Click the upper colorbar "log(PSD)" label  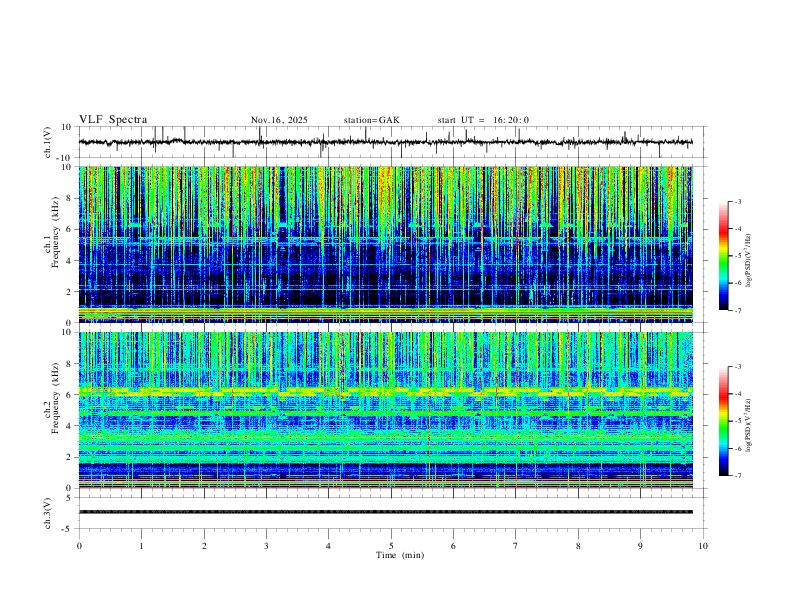748,260
